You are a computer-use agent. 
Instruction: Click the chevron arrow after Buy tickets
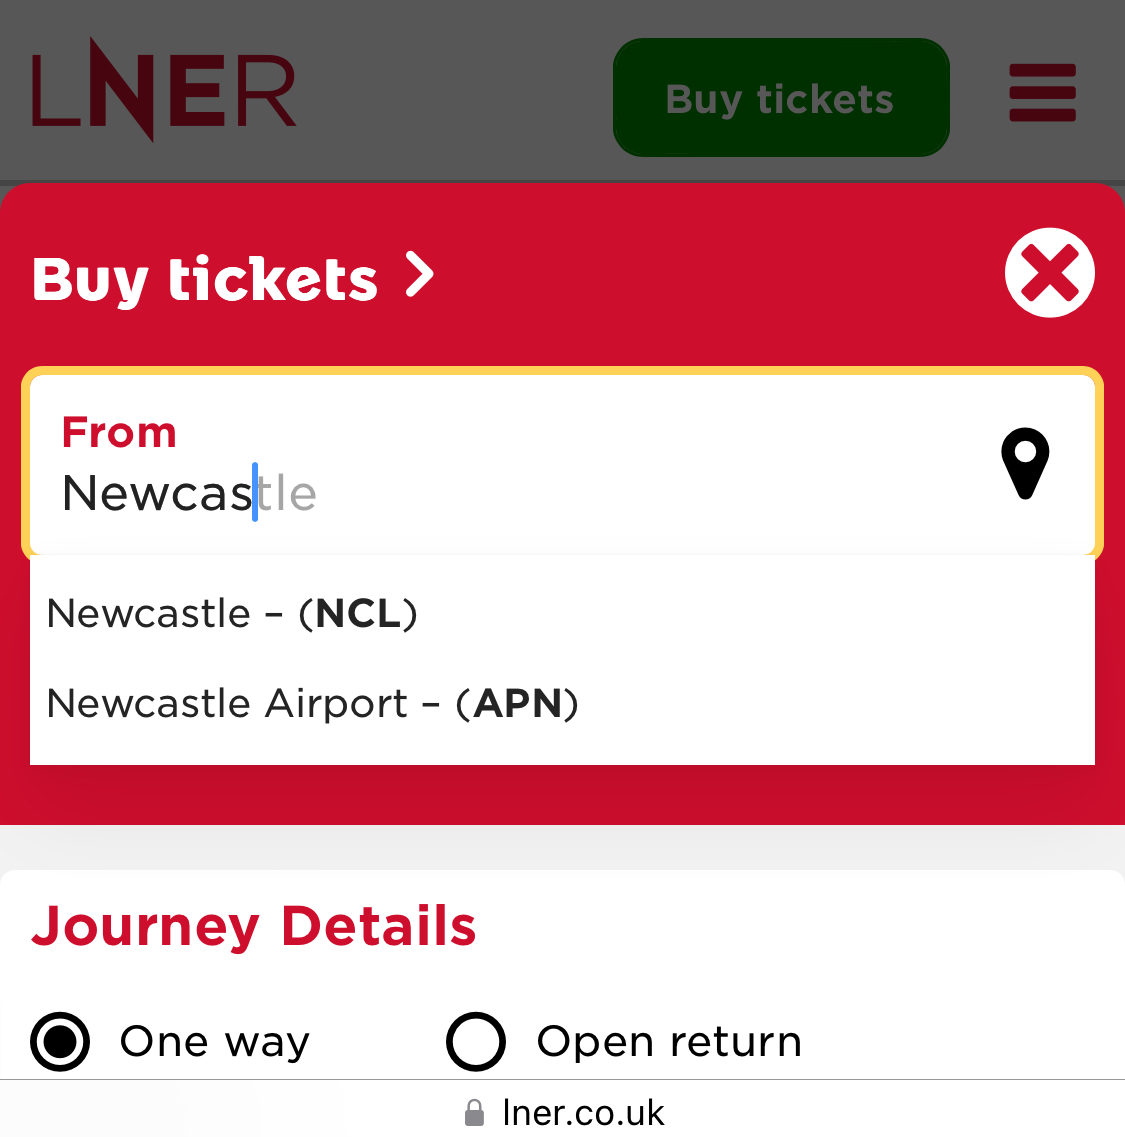(x=420, y=275)
